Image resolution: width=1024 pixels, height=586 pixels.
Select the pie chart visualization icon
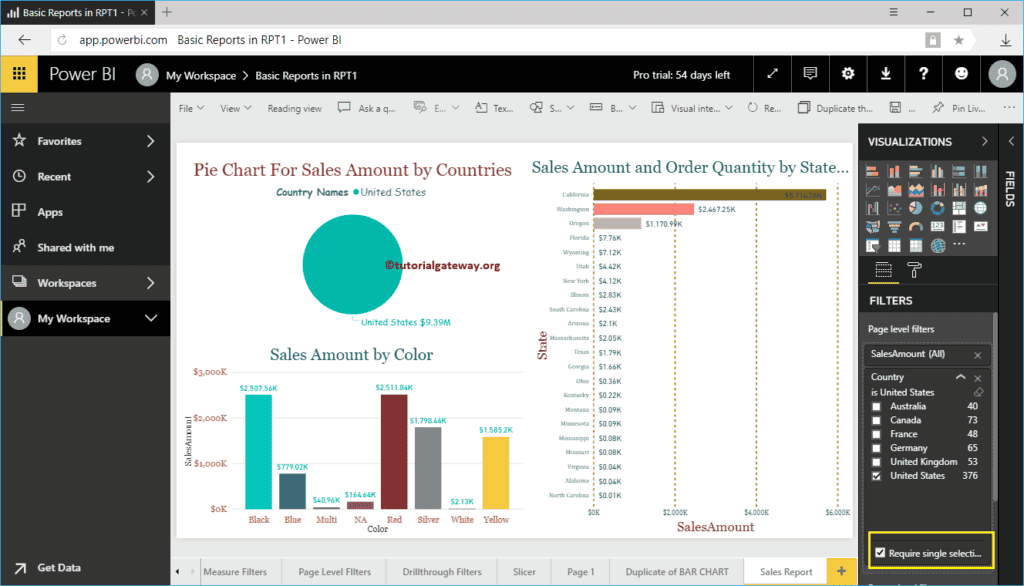point(916,208)
